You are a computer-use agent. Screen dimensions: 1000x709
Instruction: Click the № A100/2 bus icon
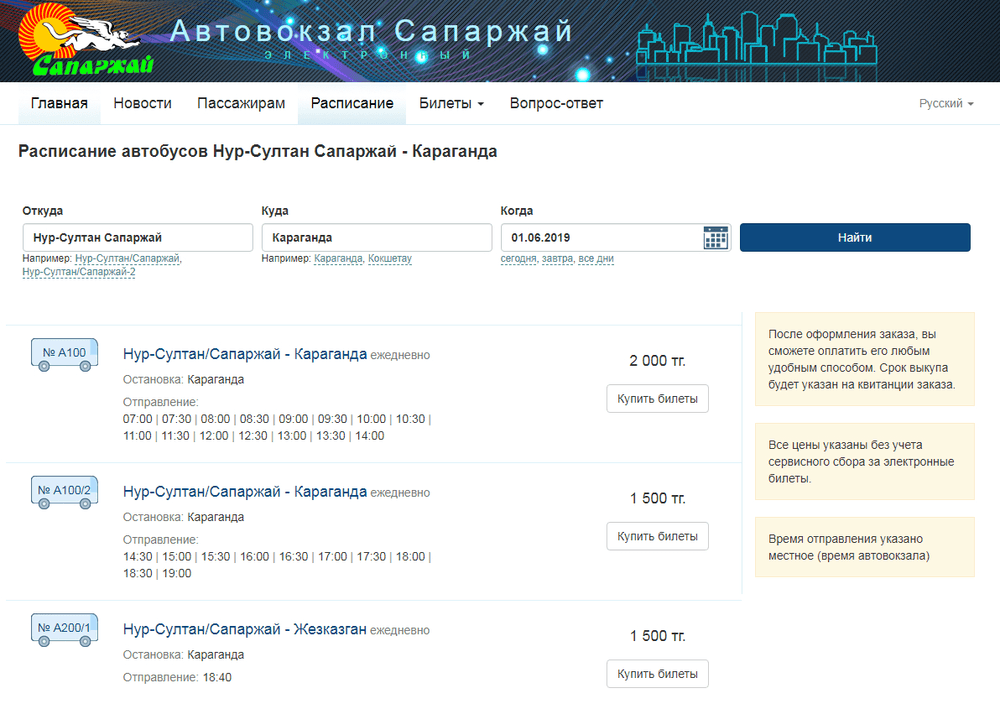coord(64,492)
